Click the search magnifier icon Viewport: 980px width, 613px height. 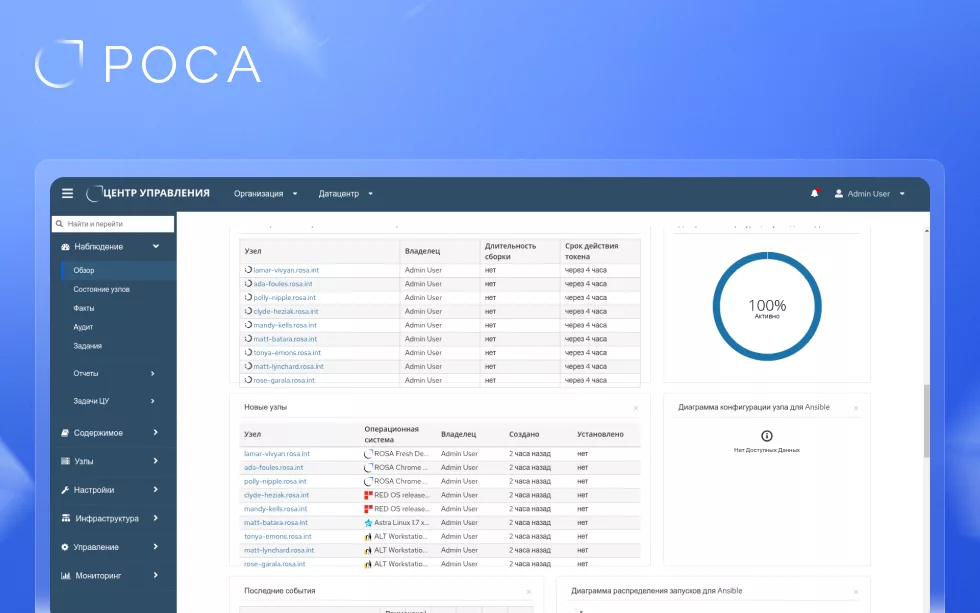click(59, 224)
